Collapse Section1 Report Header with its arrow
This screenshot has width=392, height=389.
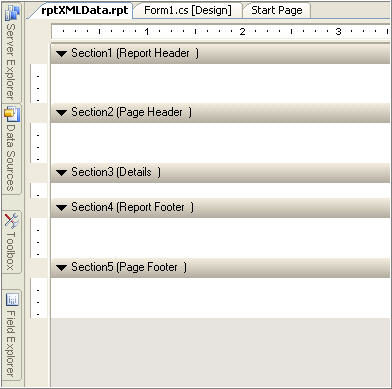[62, 54]
